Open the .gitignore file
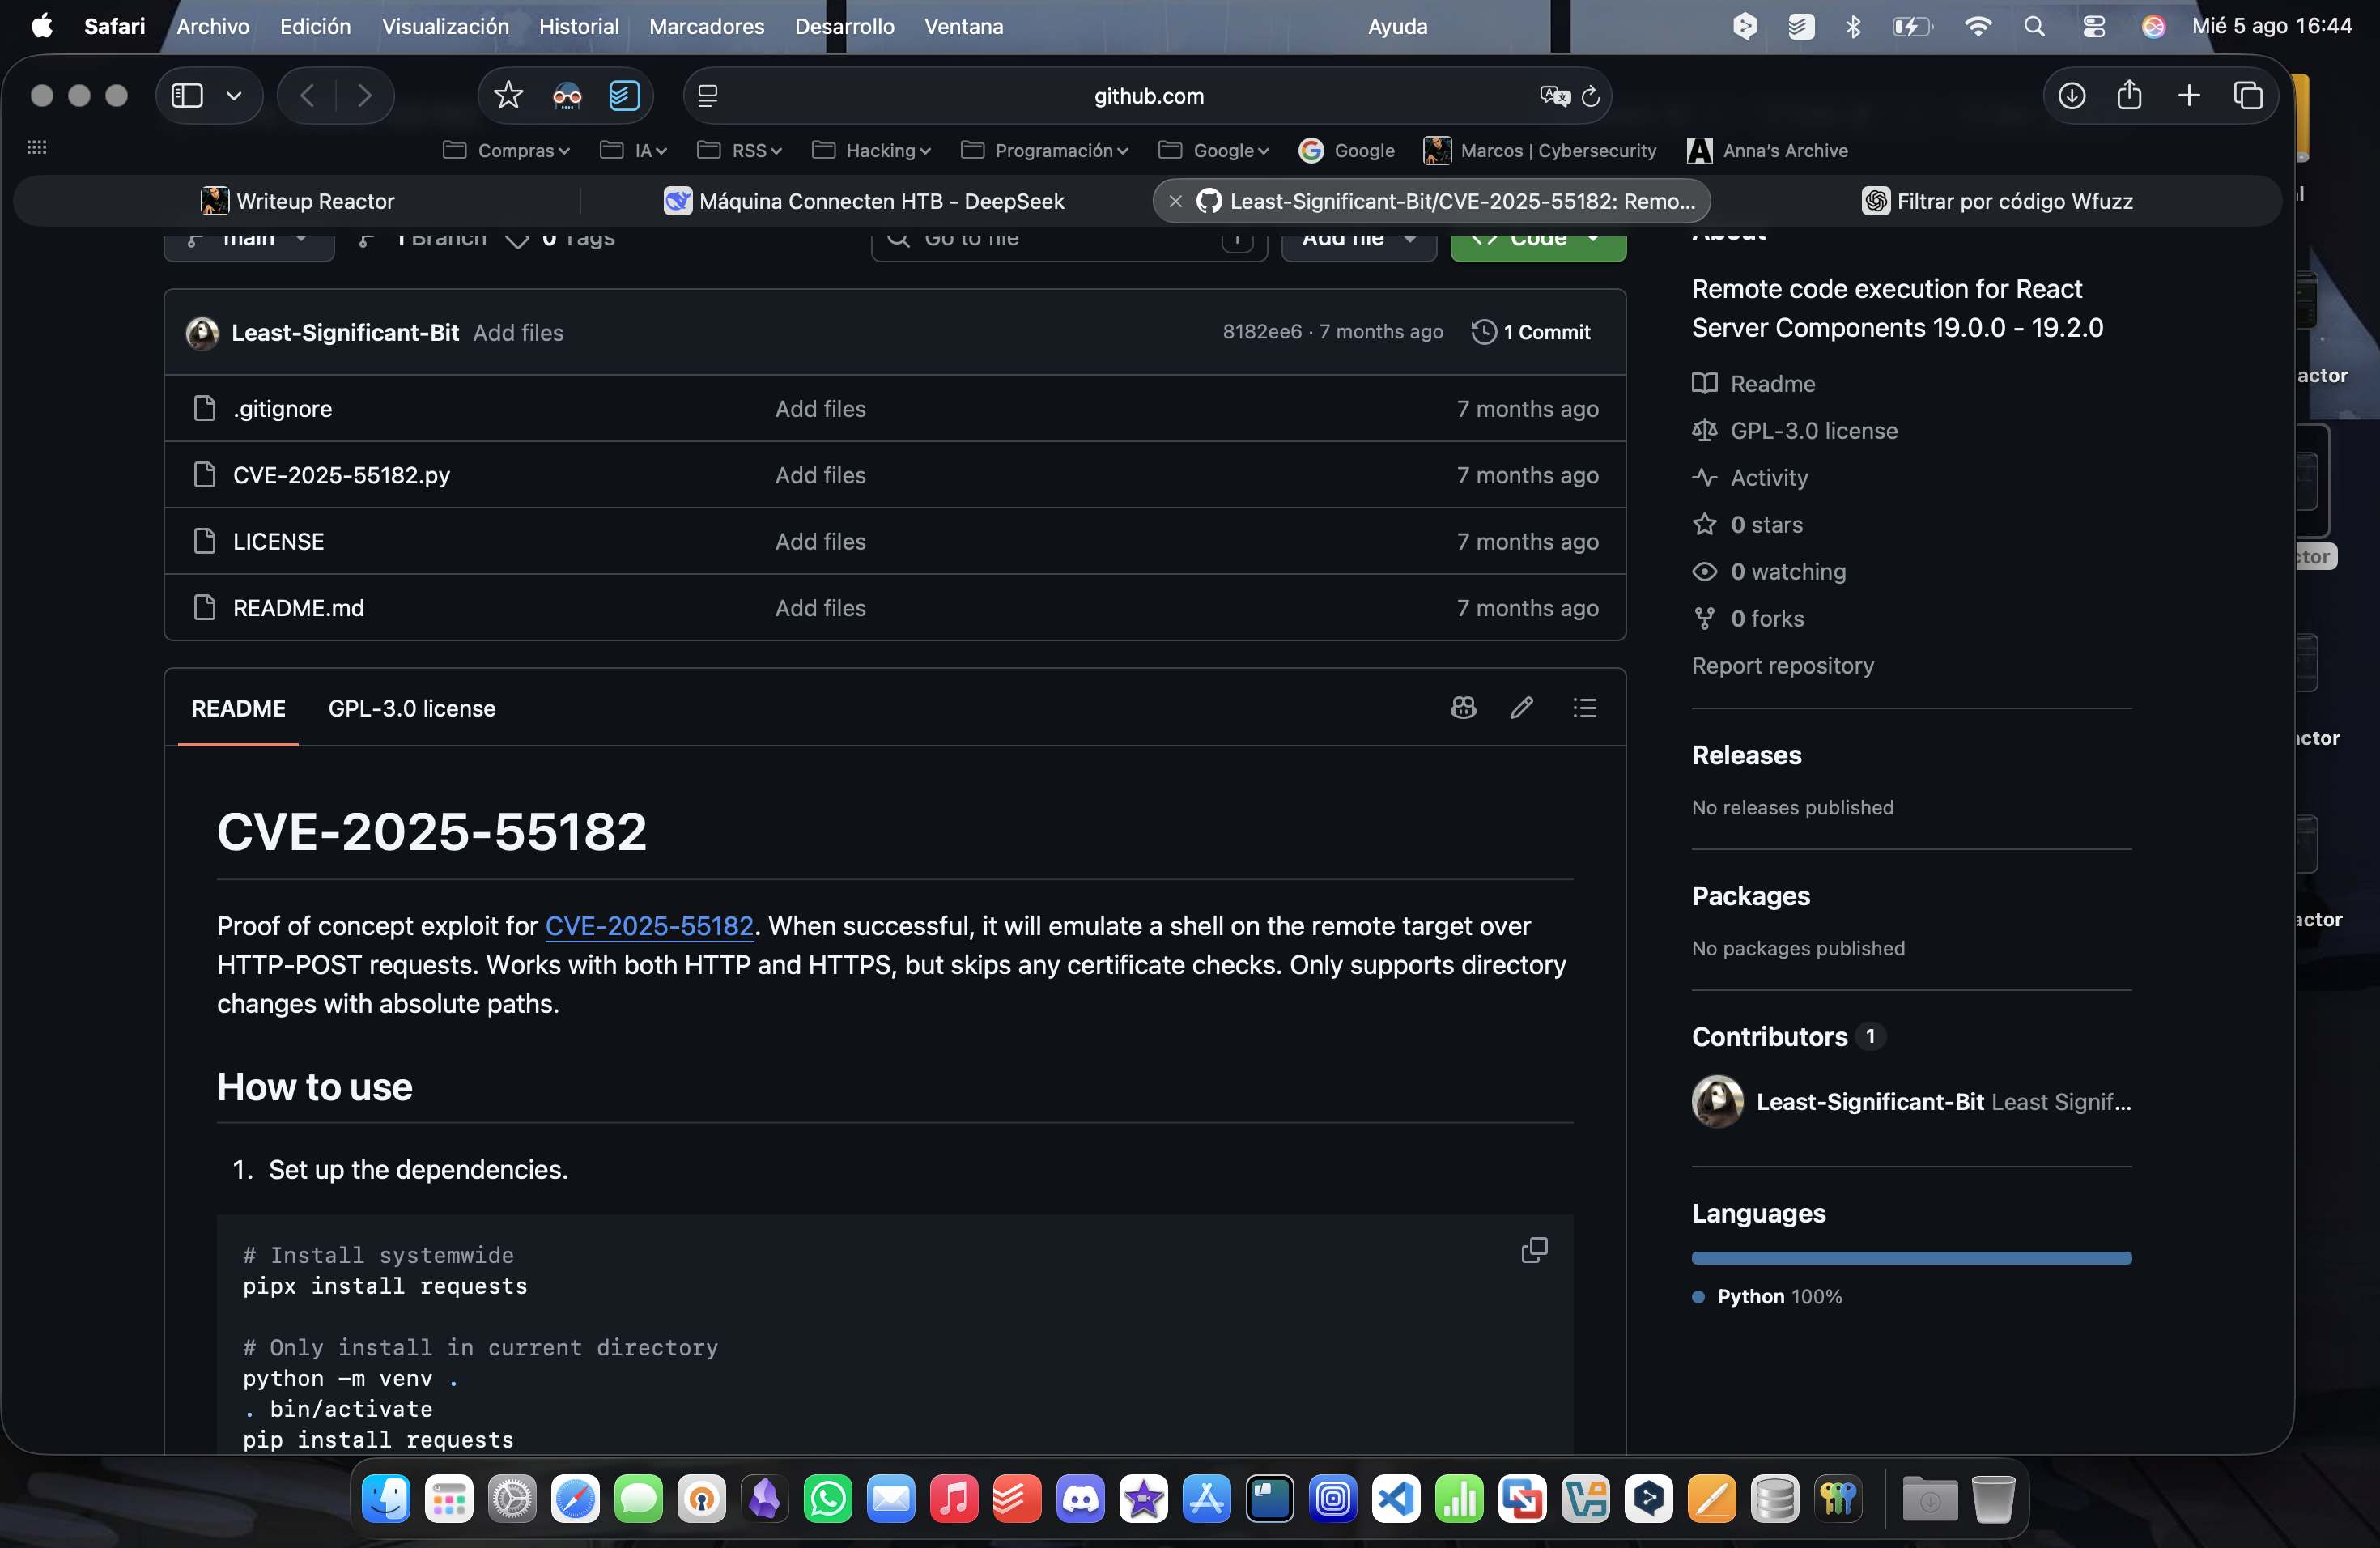The image size is (2380, 1548). pos(283,408)
